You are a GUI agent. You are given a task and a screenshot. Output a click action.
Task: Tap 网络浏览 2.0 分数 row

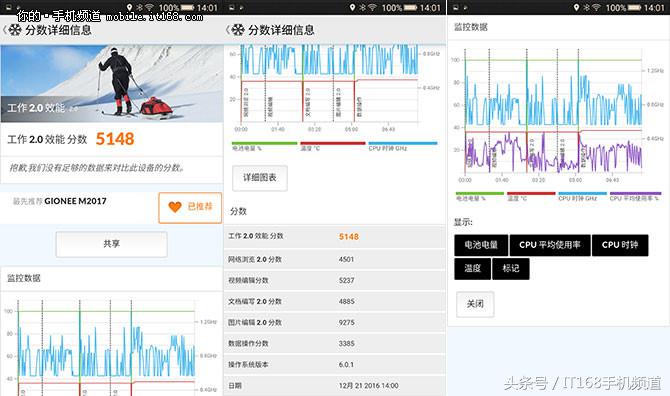(335, 259)
